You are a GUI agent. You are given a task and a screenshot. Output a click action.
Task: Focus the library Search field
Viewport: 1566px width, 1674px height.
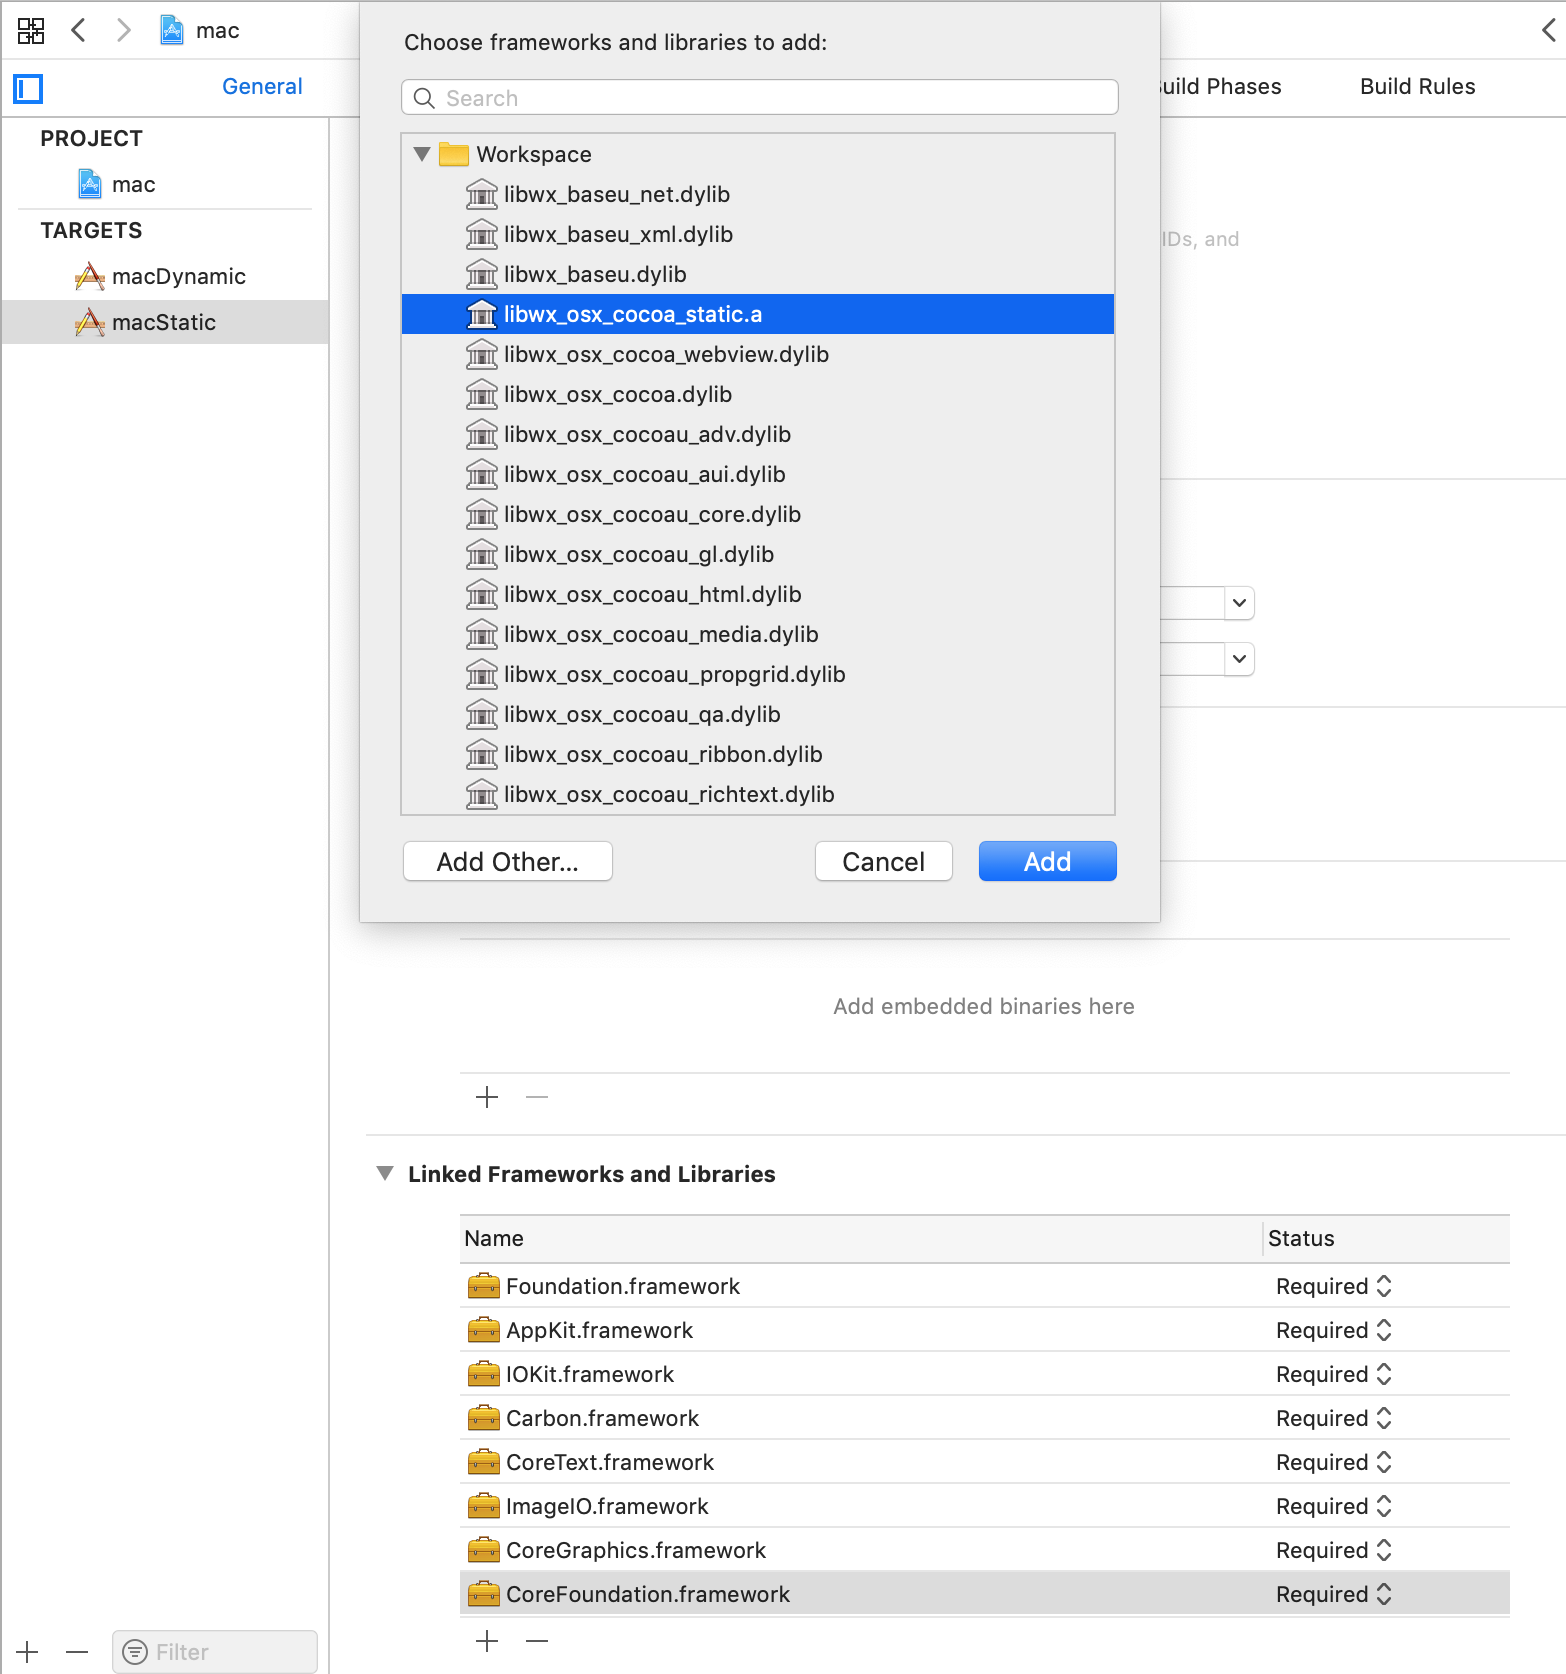tap(760, 98)
